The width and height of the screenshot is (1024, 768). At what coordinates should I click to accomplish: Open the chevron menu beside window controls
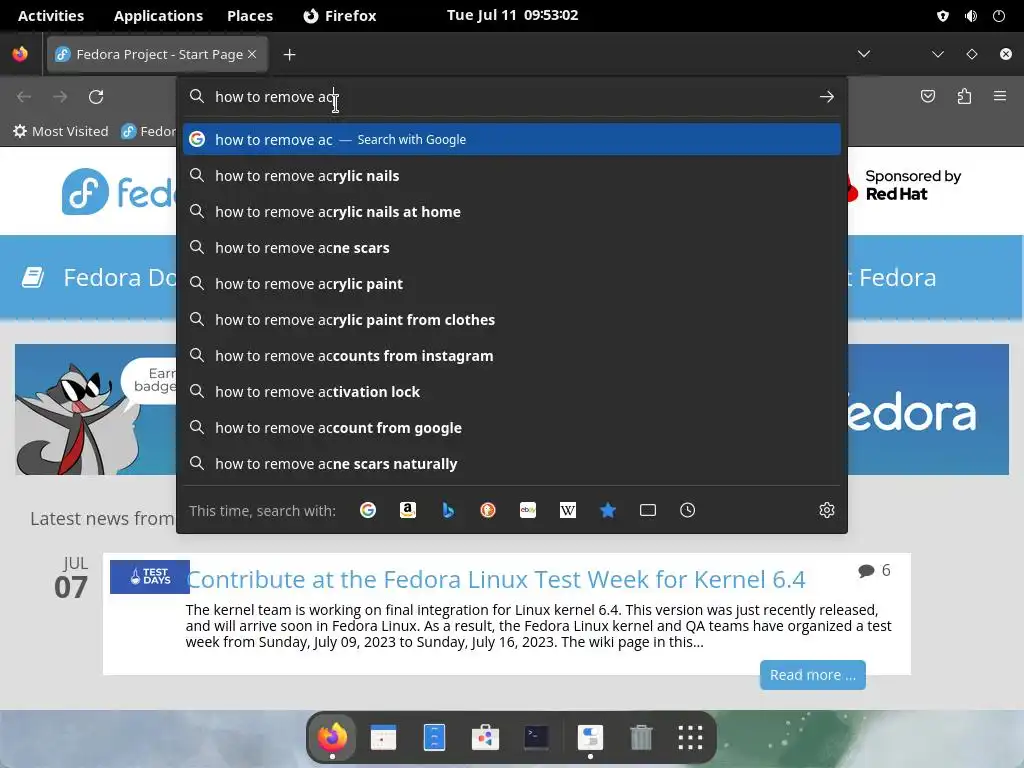[x=938, y=54]
